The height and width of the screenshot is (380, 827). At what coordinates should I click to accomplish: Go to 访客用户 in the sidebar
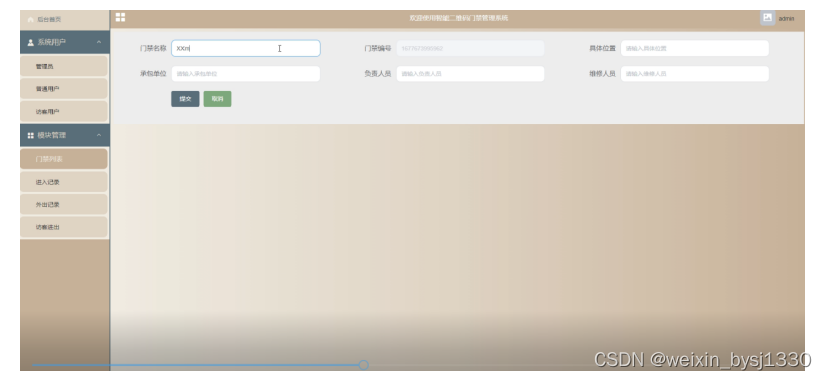(64, 112)
